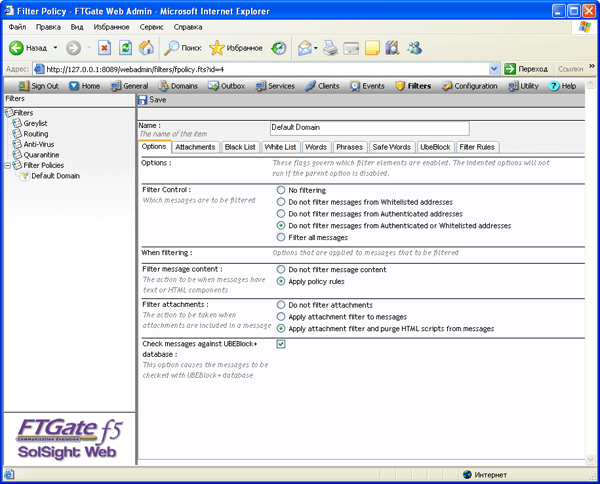This screenshot has width=600, height=484.
Task: Open the Services section
Action: [x=275, y=86]
